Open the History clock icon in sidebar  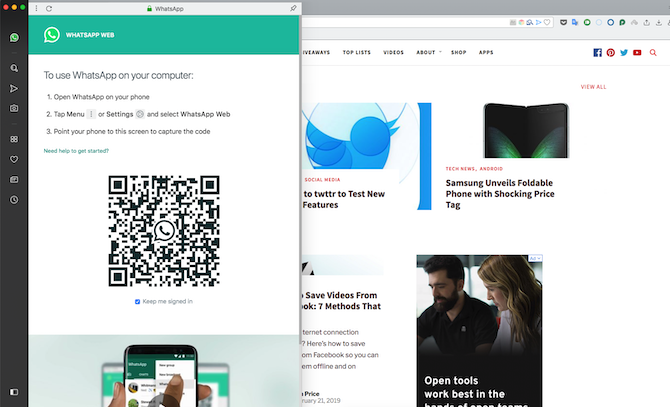click(x=14, y=200)
